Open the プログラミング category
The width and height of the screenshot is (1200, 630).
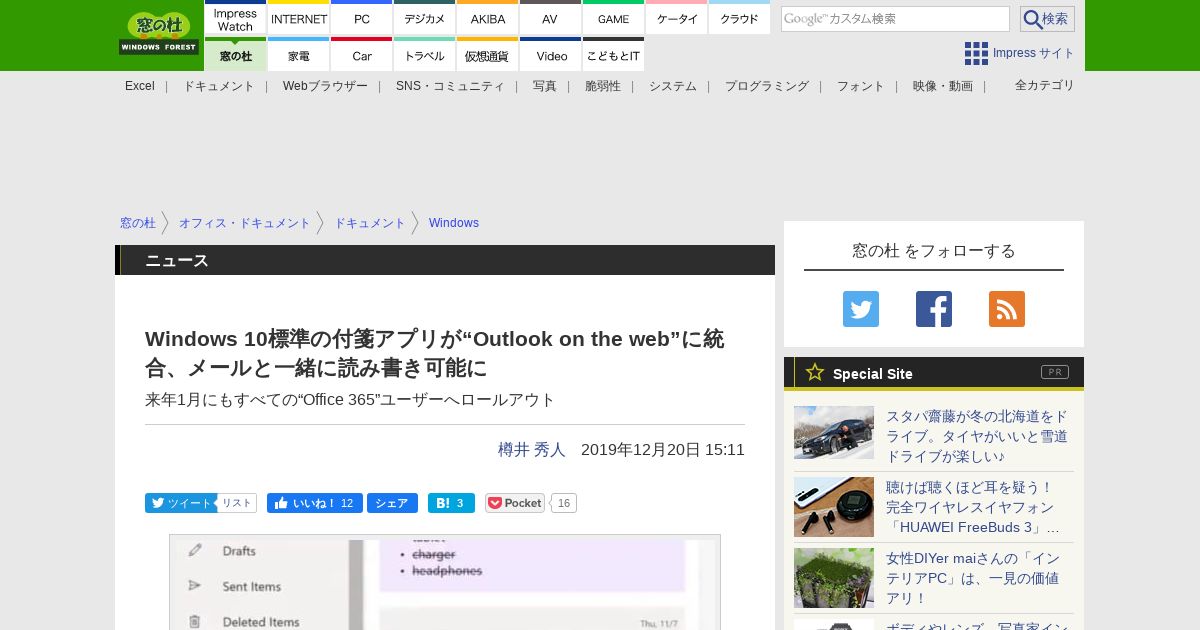point(767,86)
